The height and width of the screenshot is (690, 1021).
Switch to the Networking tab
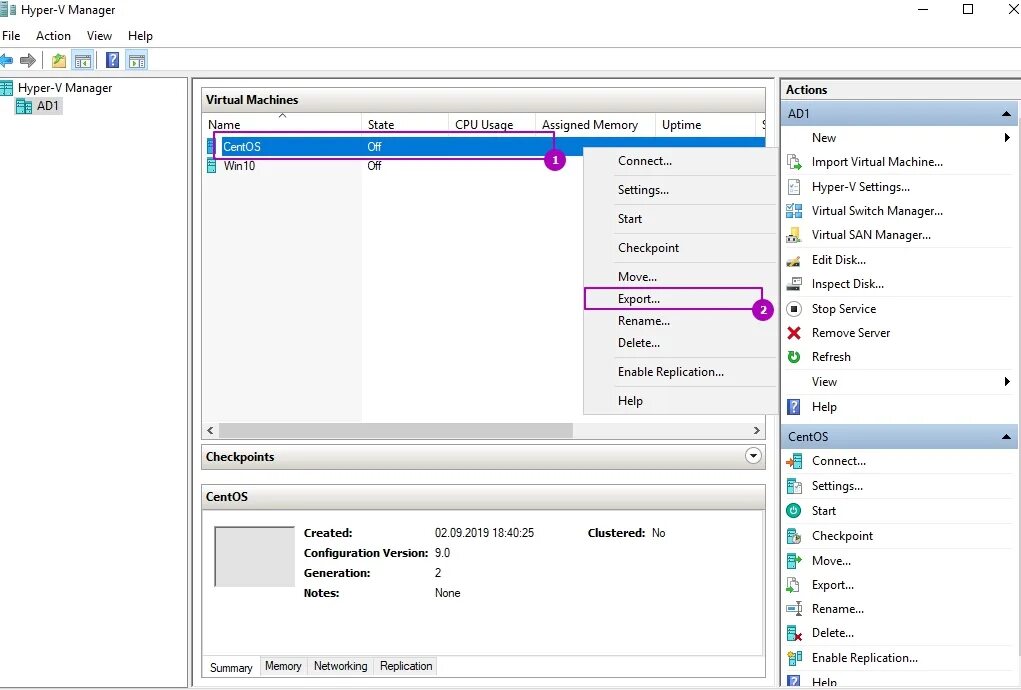[341, 666]
